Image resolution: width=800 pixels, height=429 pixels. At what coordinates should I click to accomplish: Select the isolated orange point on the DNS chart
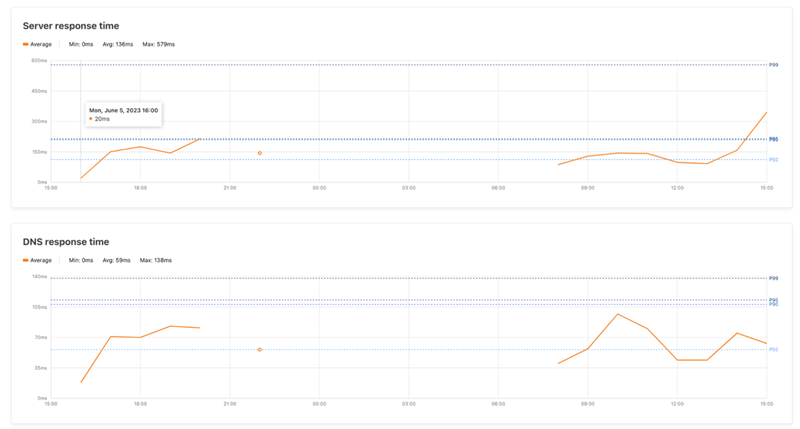coord(260,350)
